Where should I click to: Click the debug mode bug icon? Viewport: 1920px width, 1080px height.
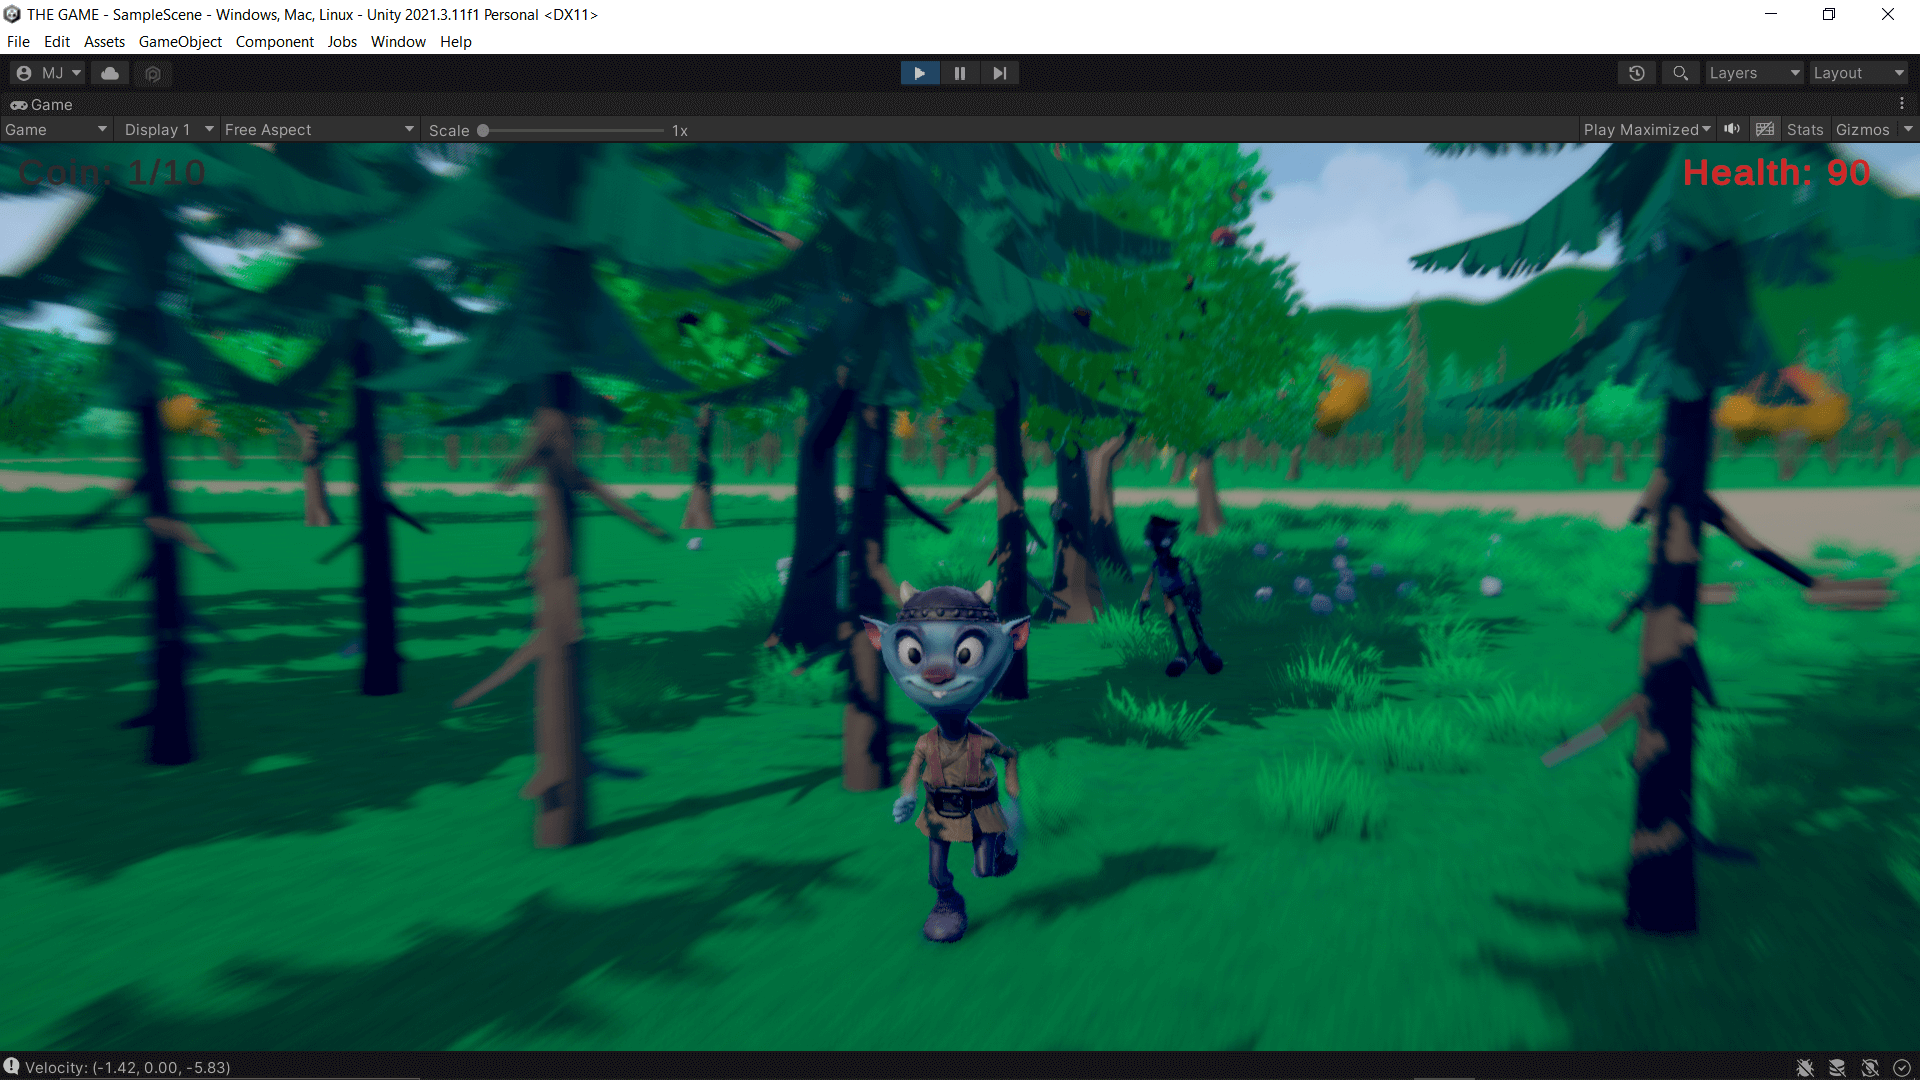click(x=1805, y=1068)
